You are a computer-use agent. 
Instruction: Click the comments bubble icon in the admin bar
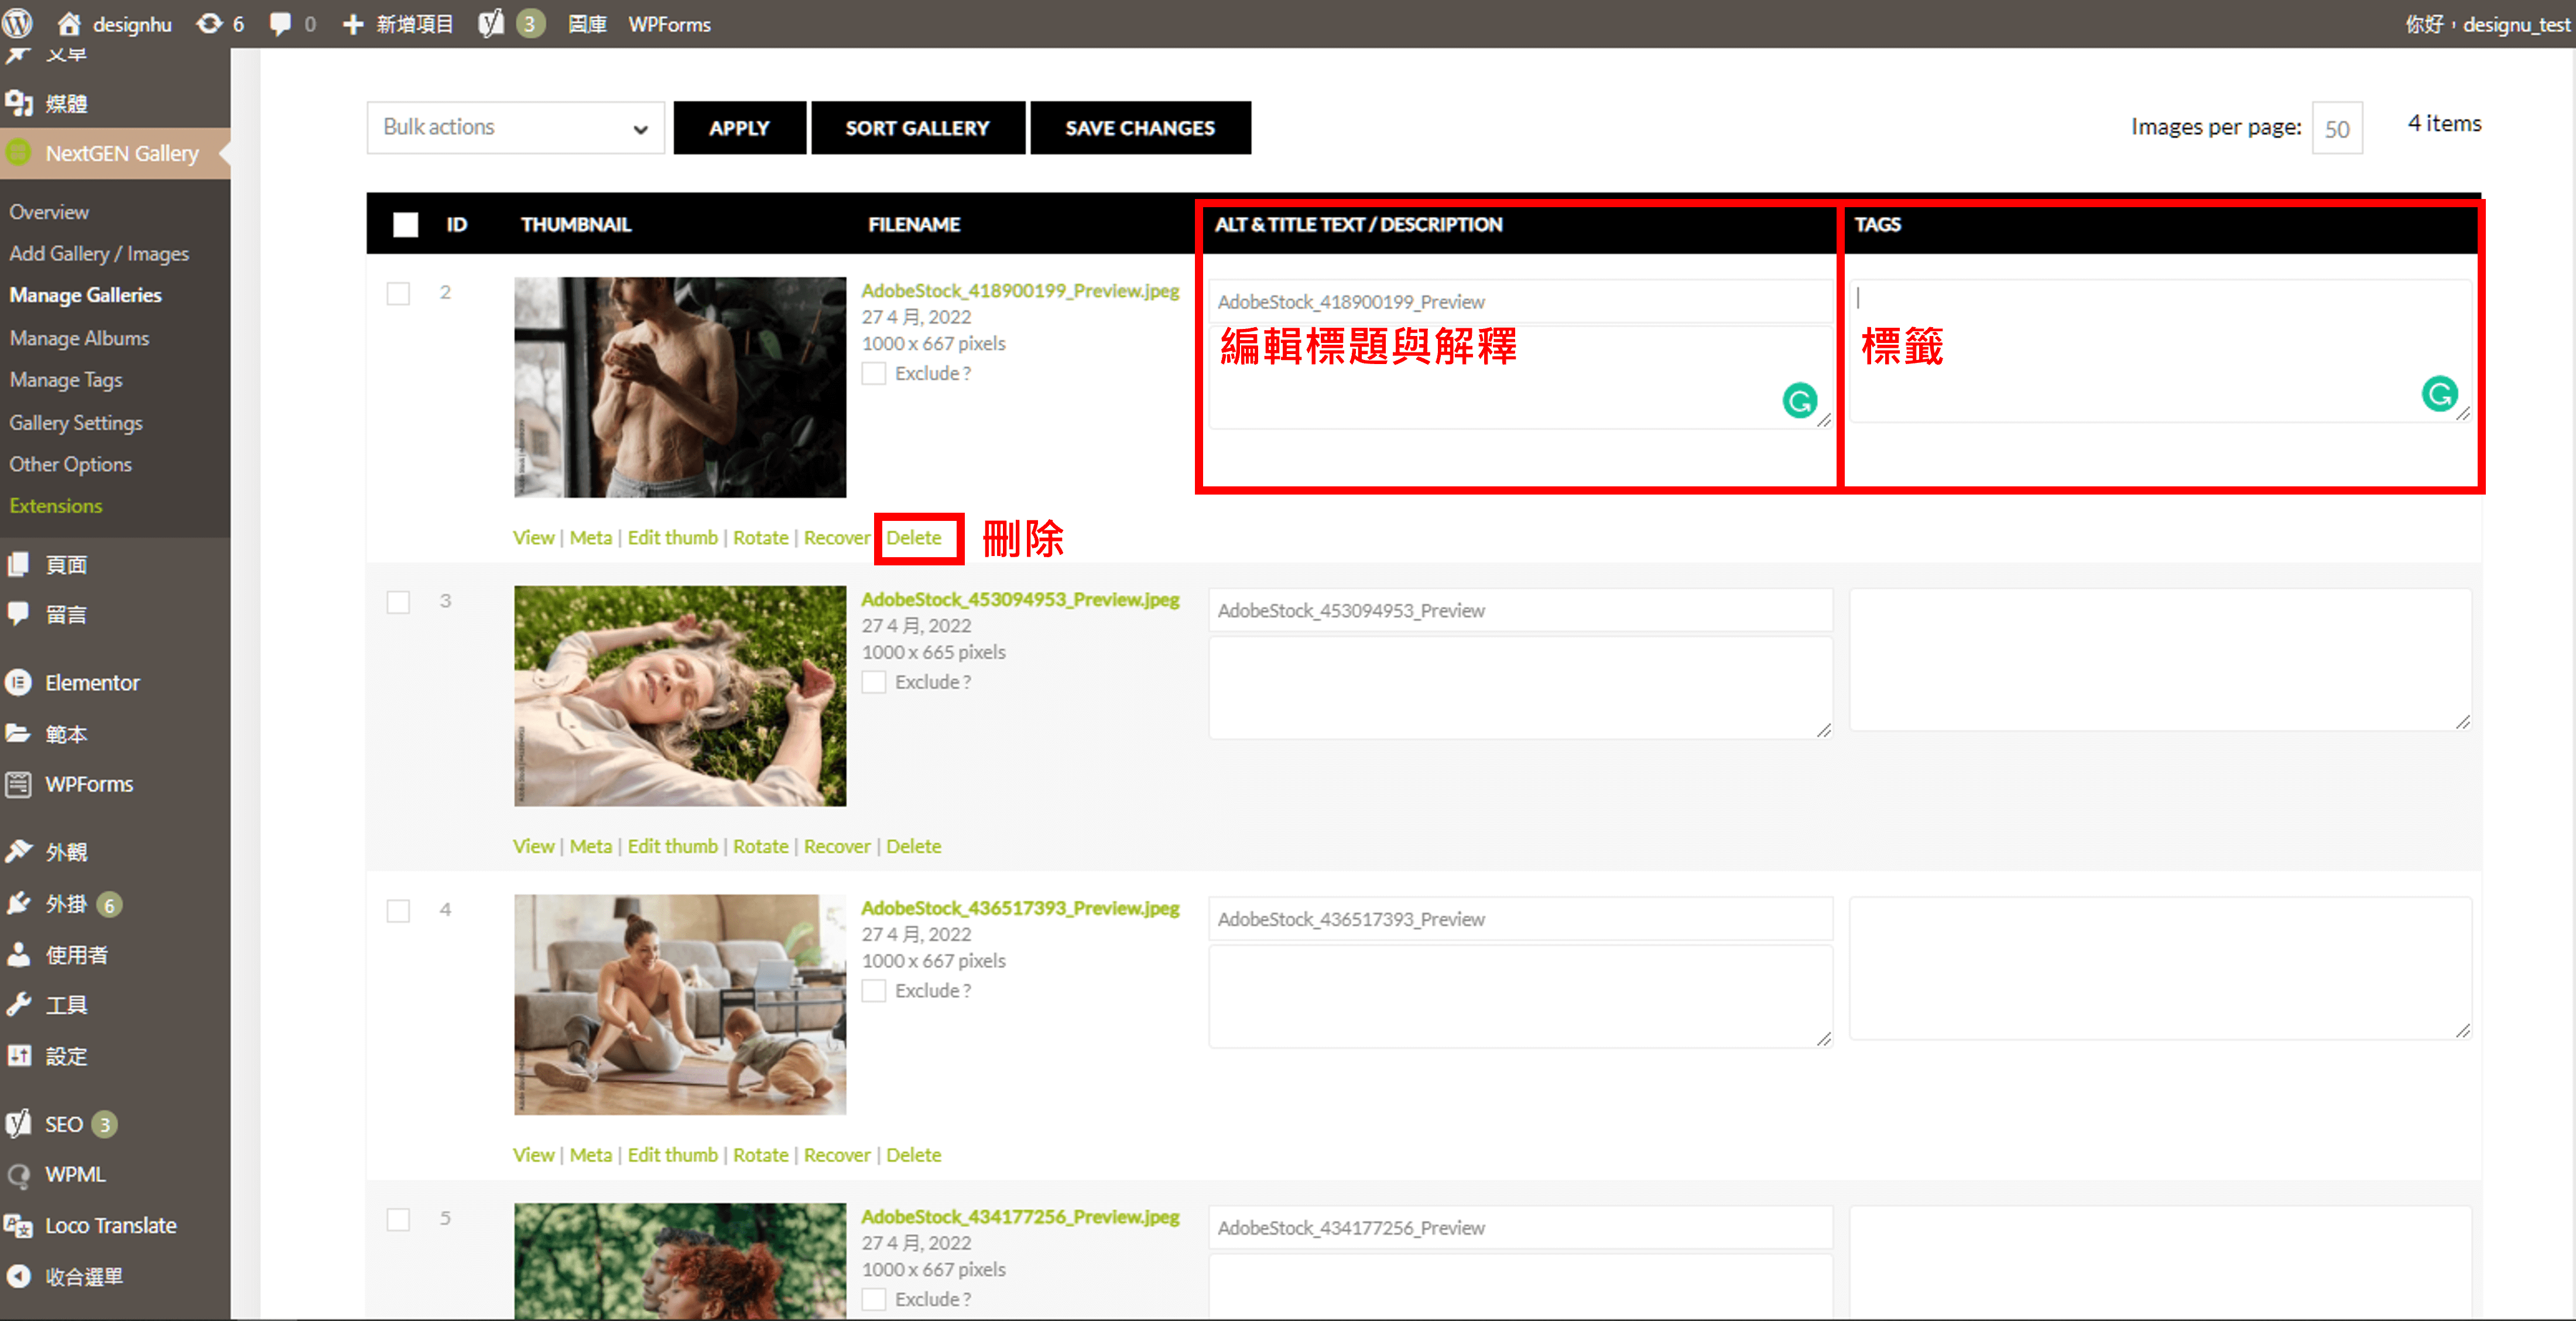281,23
